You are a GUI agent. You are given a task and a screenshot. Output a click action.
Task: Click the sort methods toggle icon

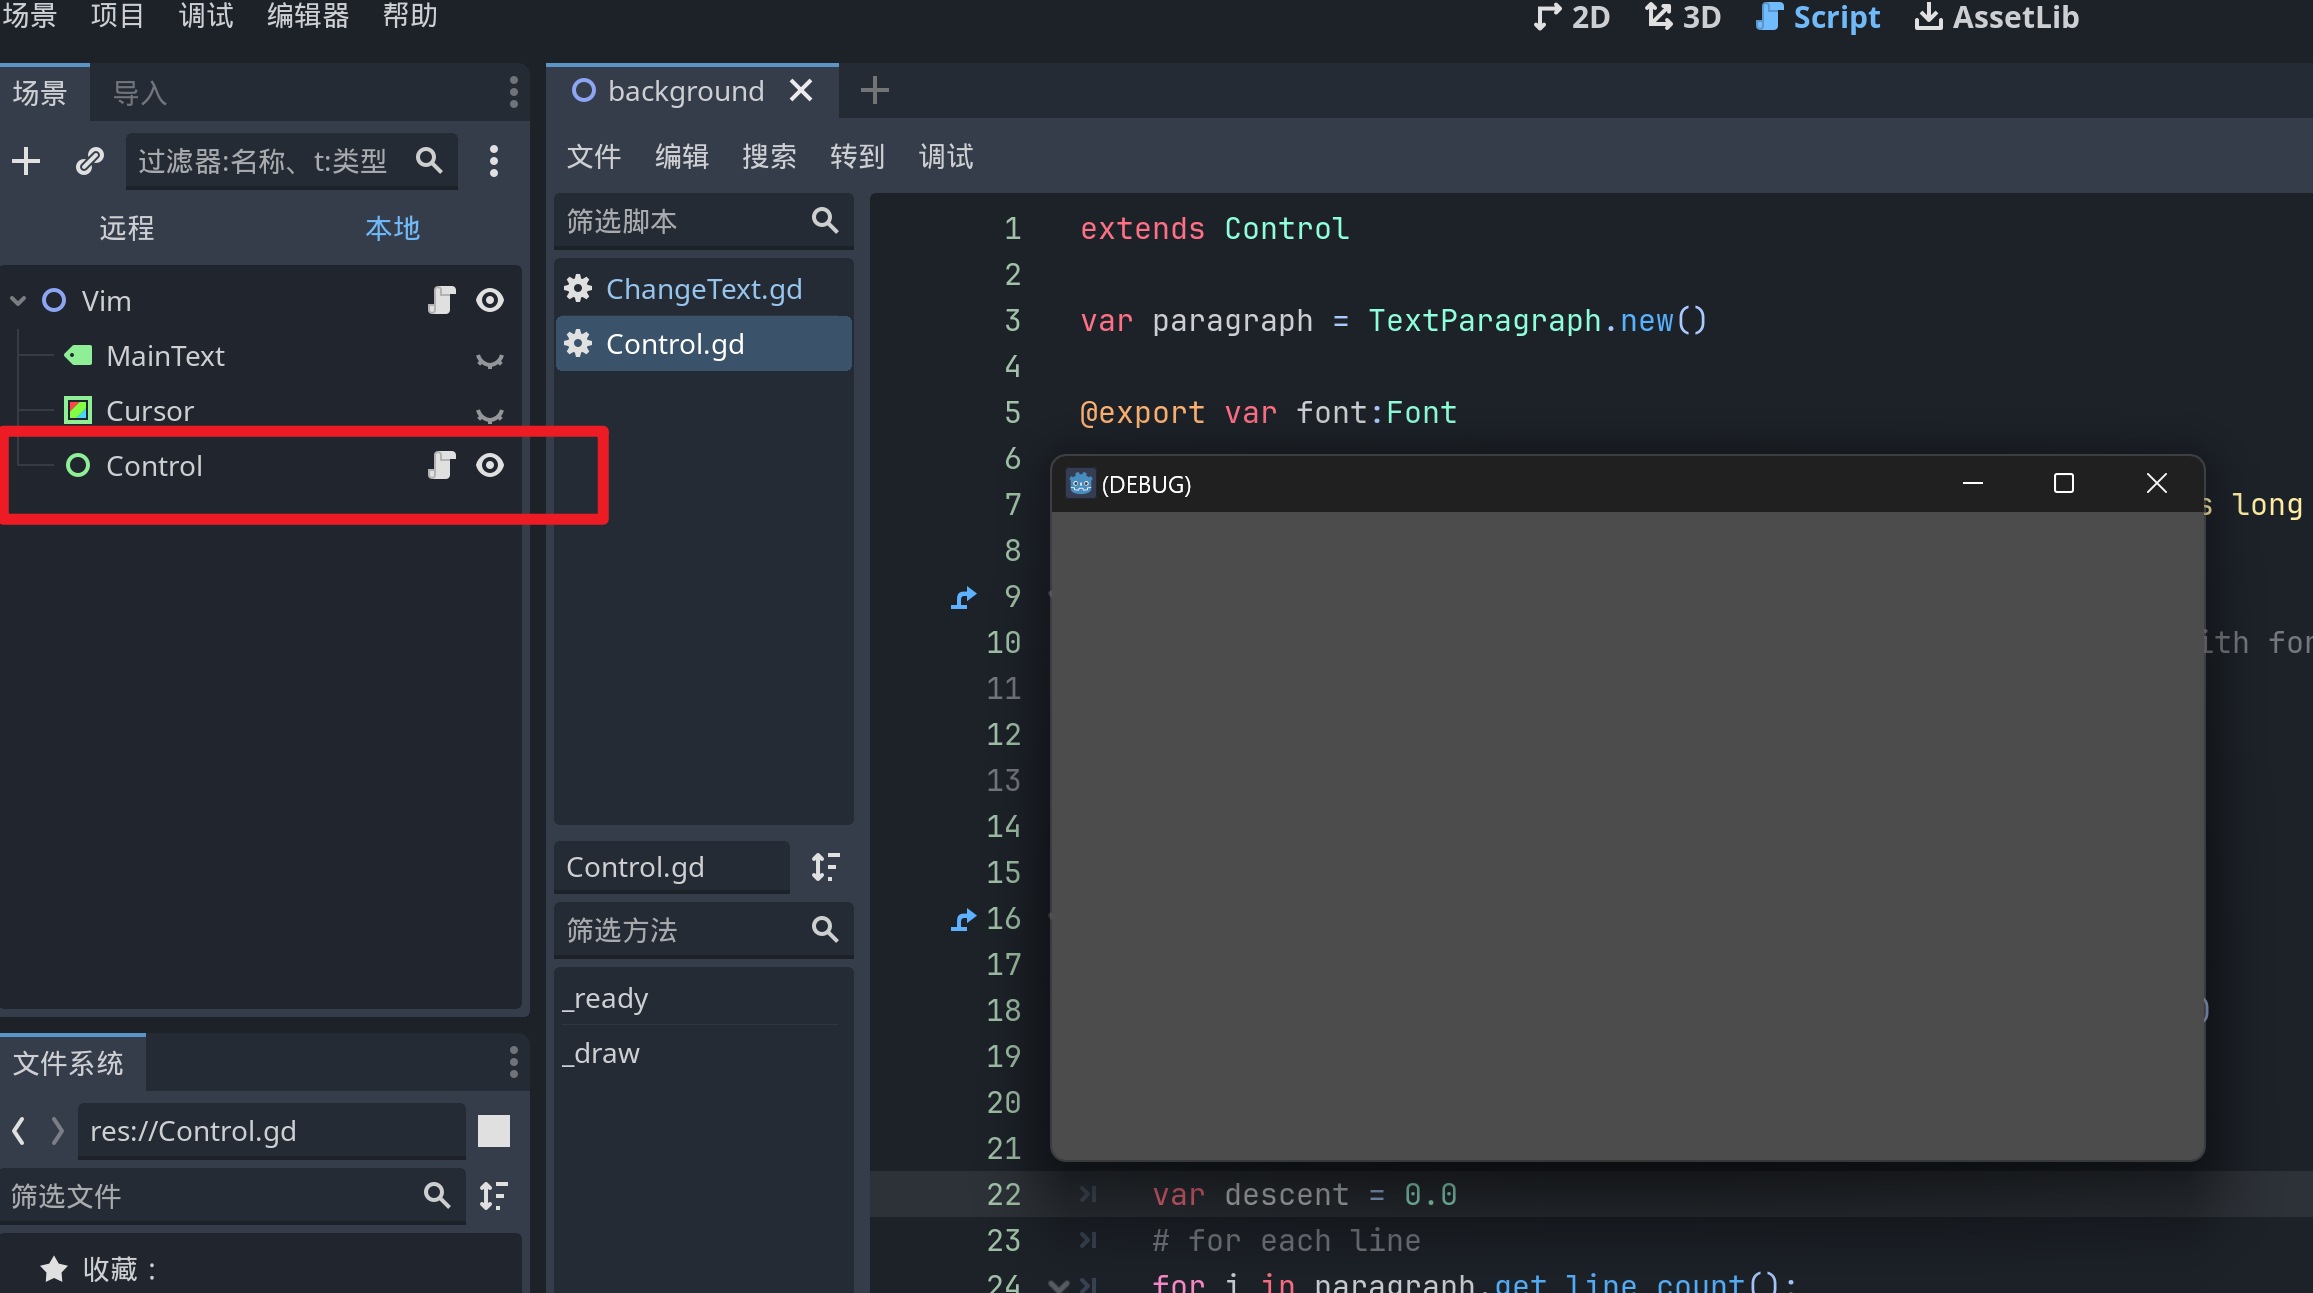[825, 867]
